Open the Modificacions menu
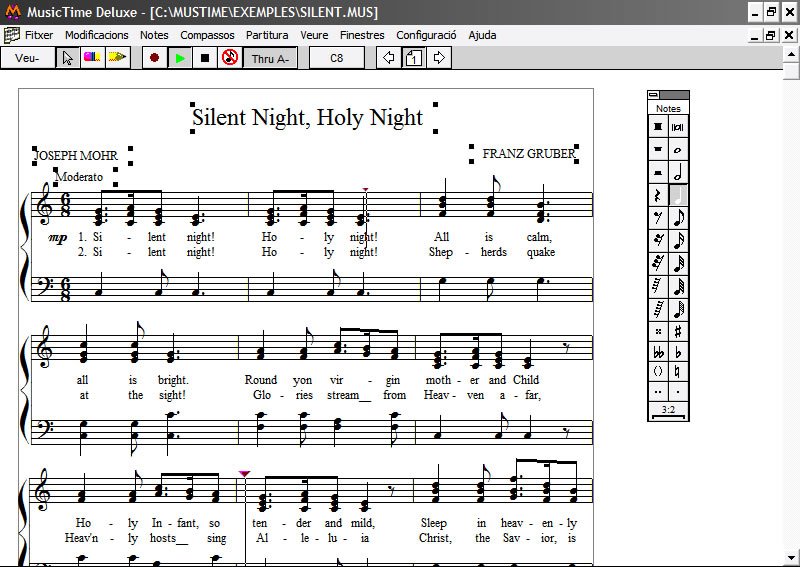The height and width of the screenshot is (567, 800). 96,35
